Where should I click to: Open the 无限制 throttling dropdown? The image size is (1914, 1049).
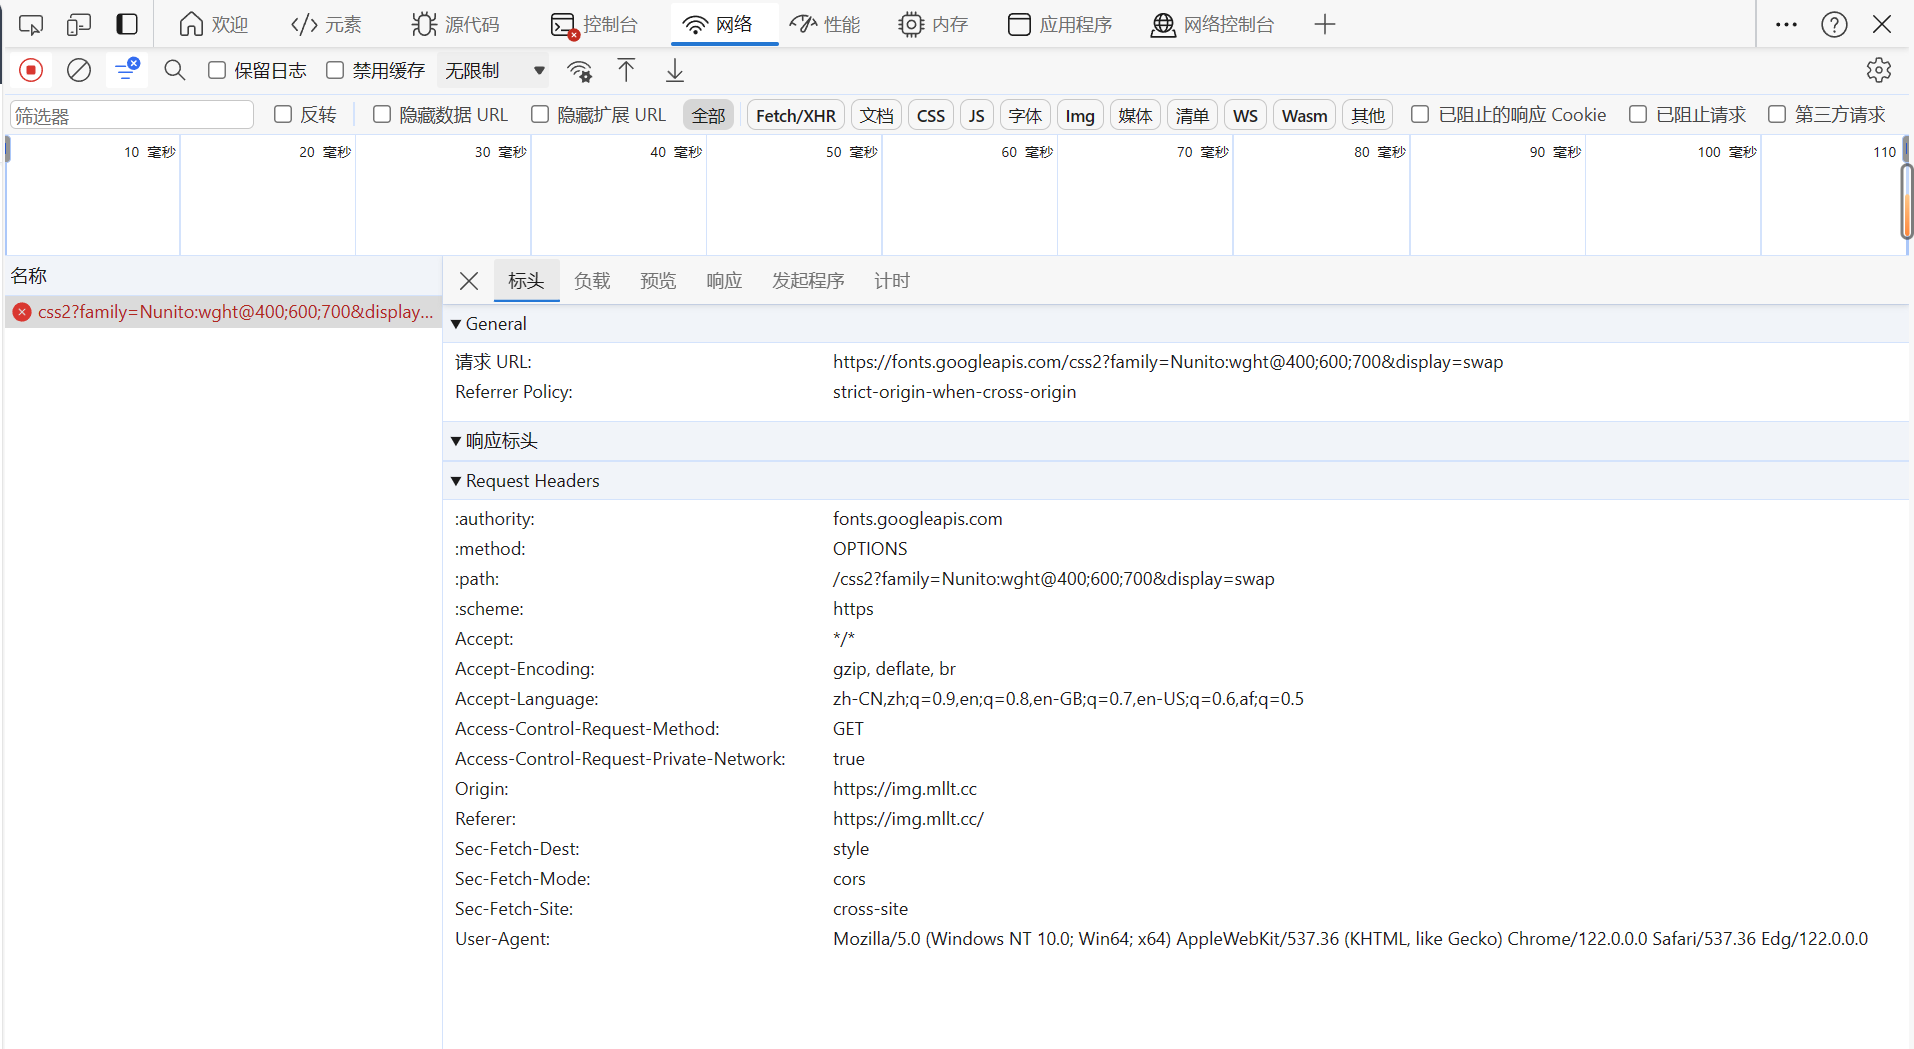pyautogui.click(x=494, y=70)
